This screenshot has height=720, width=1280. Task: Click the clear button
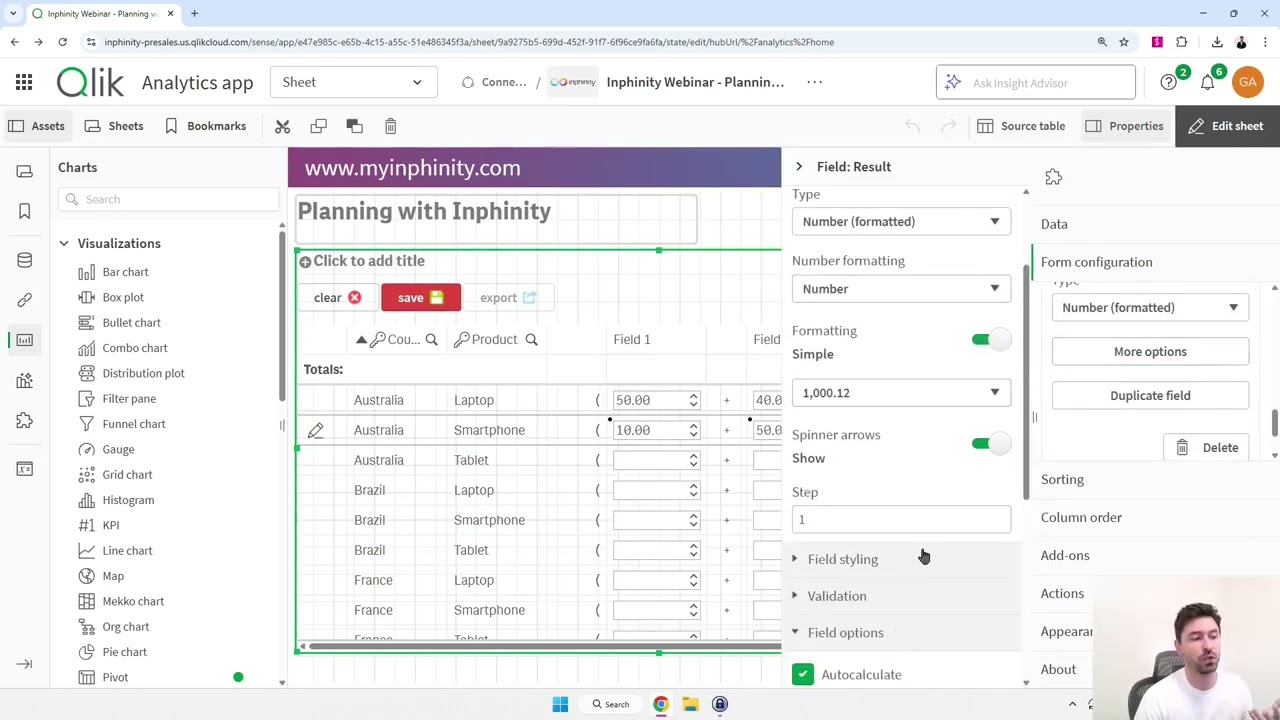point(337,297)
